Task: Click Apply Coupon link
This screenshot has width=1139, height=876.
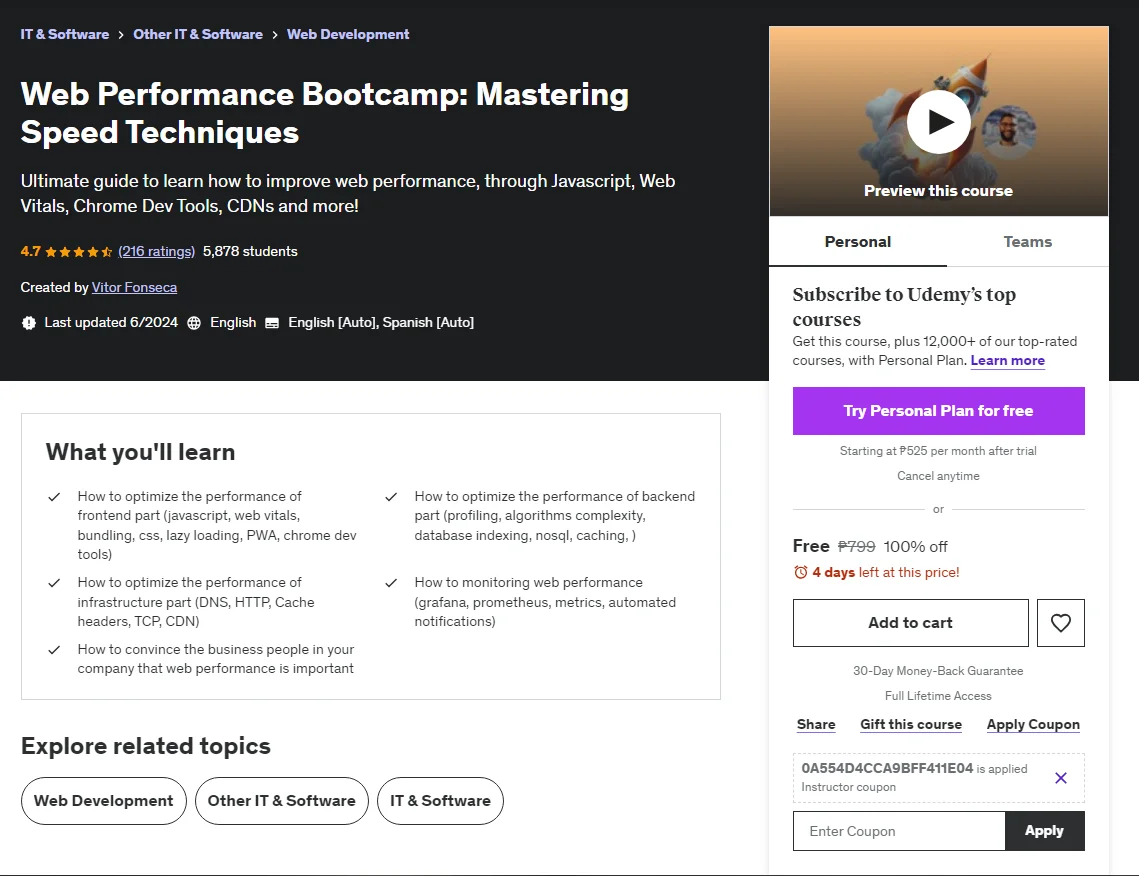Action: 1033,724
